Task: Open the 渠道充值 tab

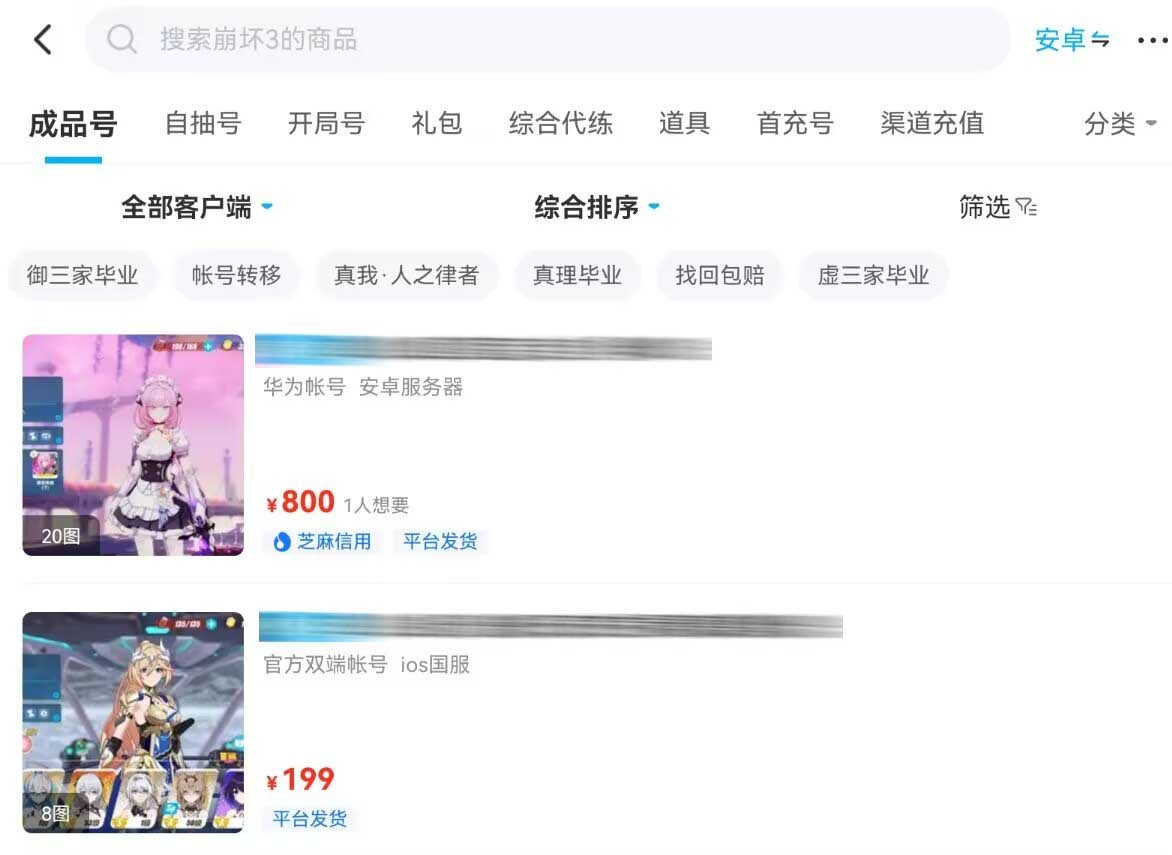Action: pos(931,123)
